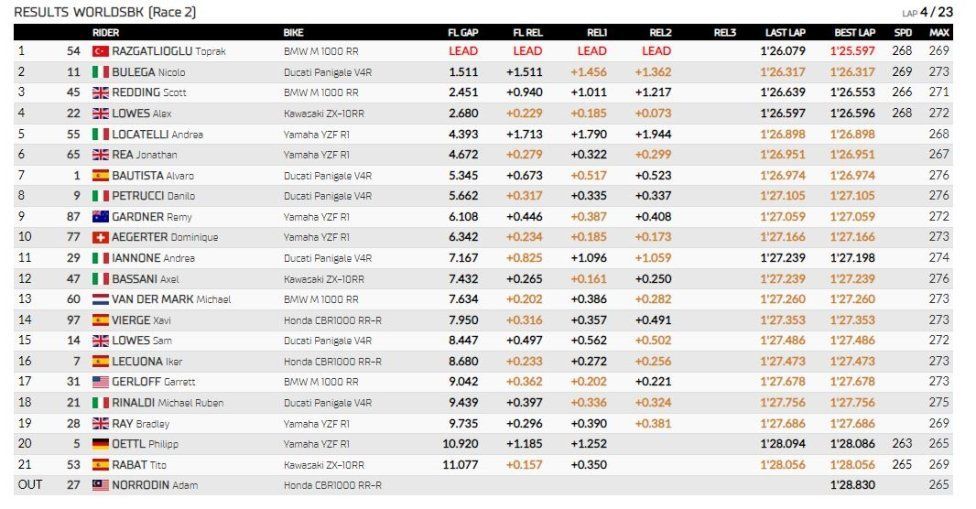The height and width of the screenshot is (509, 976).
Task: Click the REL1 column header
Action: (x=597, y=32)
